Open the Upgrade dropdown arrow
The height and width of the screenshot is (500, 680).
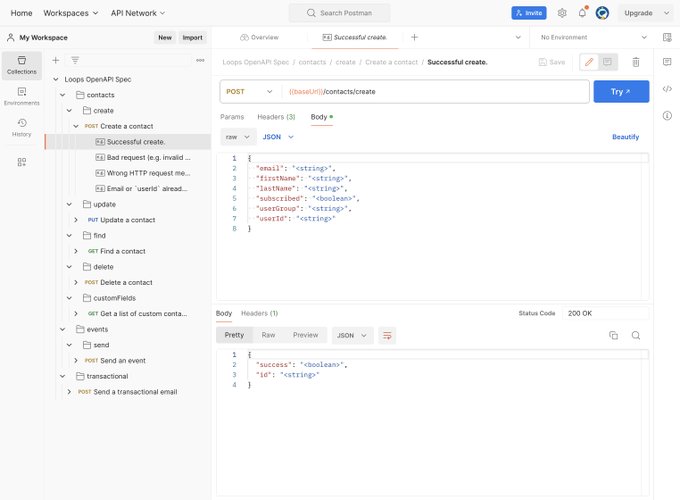(x=667, y=13)
